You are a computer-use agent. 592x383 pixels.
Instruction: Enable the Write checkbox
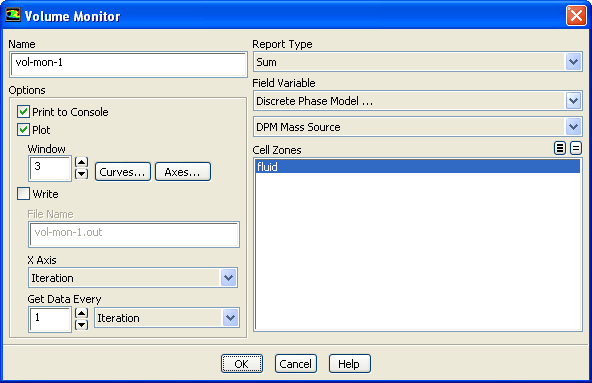pyautogui.click(x=23, y=194)
